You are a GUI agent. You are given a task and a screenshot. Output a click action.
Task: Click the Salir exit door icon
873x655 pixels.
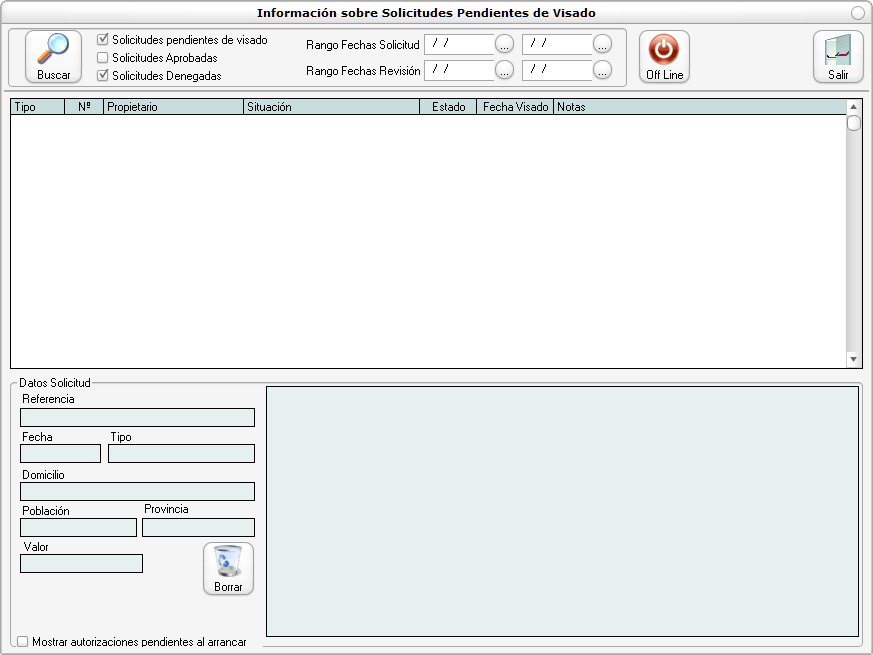[x=837, y=50]
